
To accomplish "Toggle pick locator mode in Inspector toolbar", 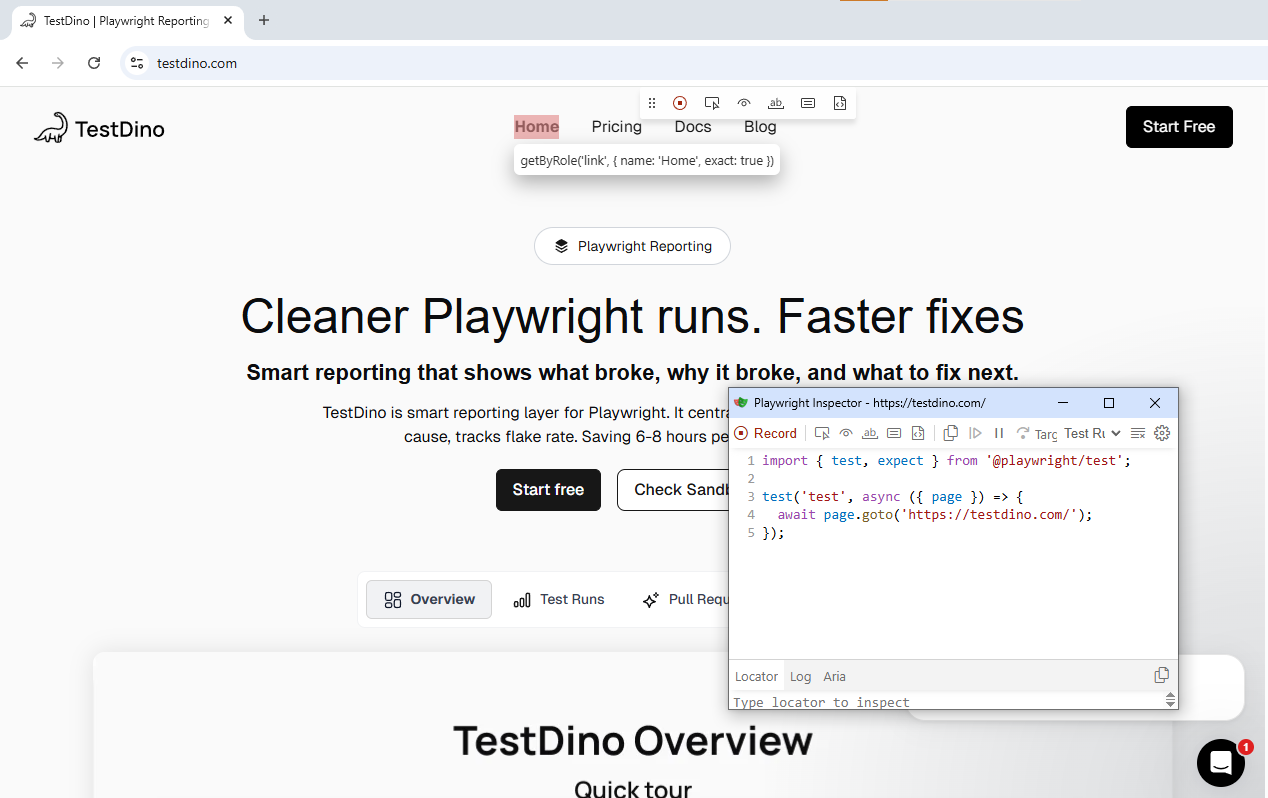I will point(822,433).
